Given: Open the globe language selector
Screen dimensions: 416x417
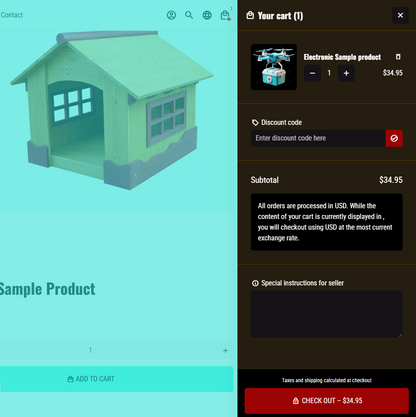Looking at the screenshot, I should coord(207,15).
